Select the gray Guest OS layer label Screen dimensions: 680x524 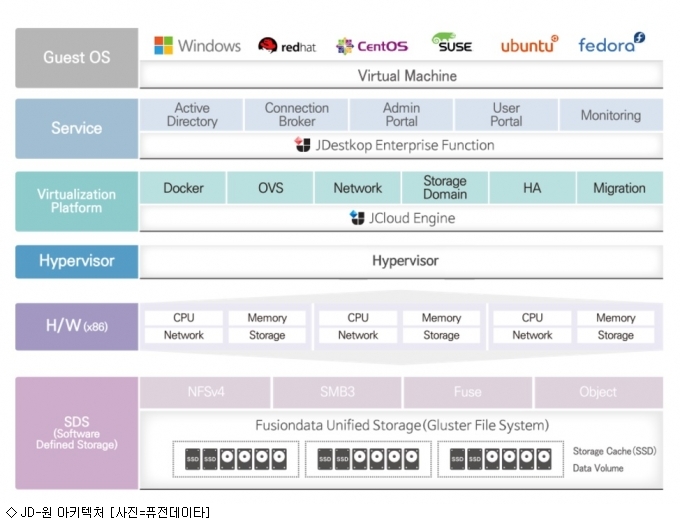[x=77, y=58]
